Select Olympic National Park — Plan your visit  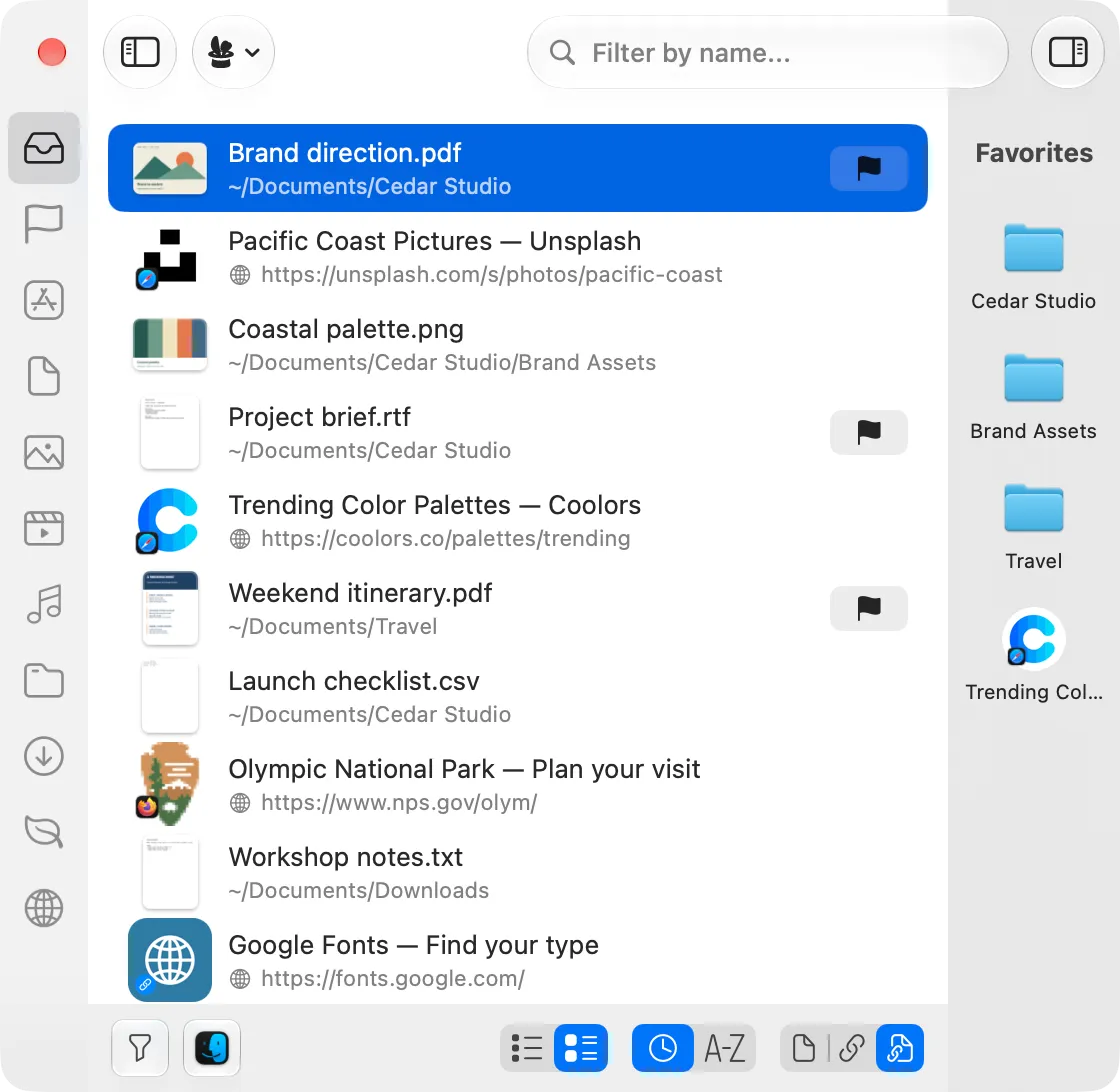[x=518, y=784]
